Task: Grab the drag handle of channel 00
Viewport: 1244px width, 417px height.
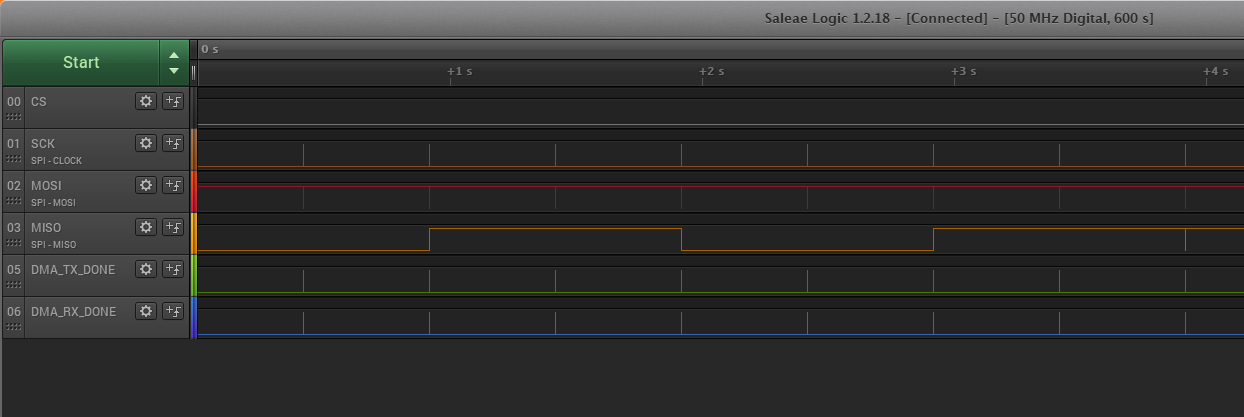Action: [14, 117]
